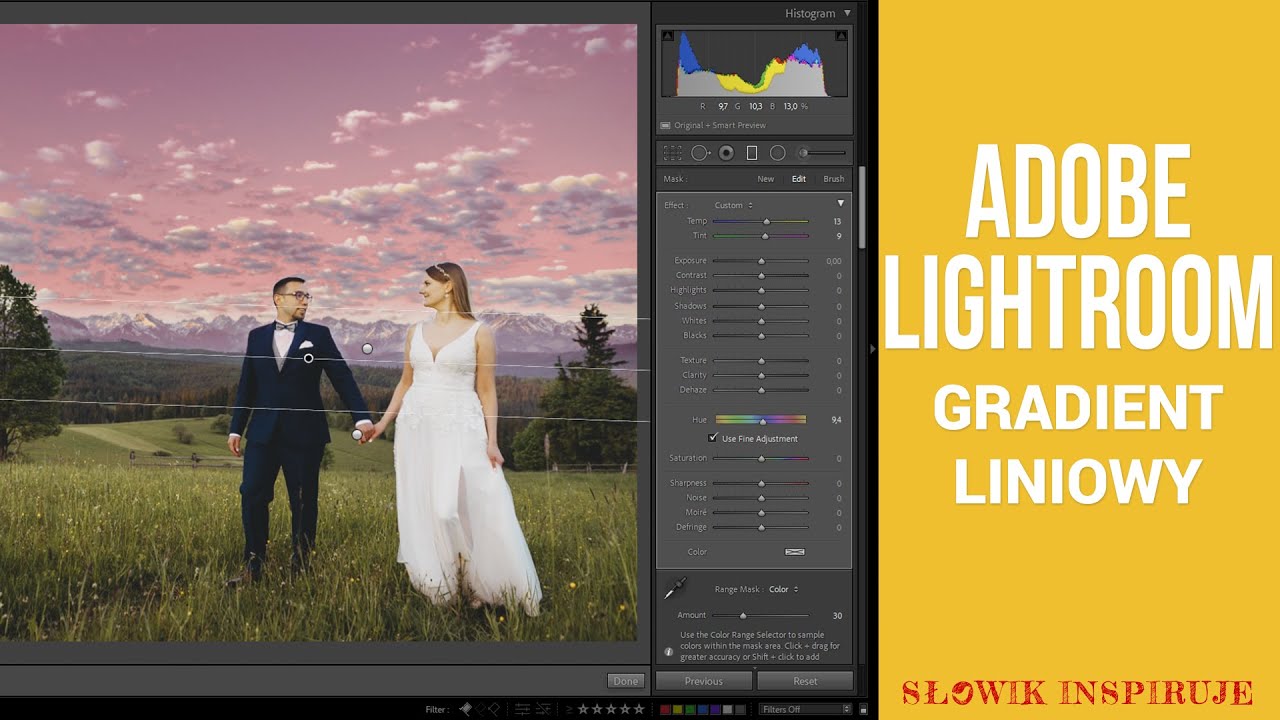Click the Adjustment Brush size slider
This screenshot has height=720, width=1280.
point(827,153)
